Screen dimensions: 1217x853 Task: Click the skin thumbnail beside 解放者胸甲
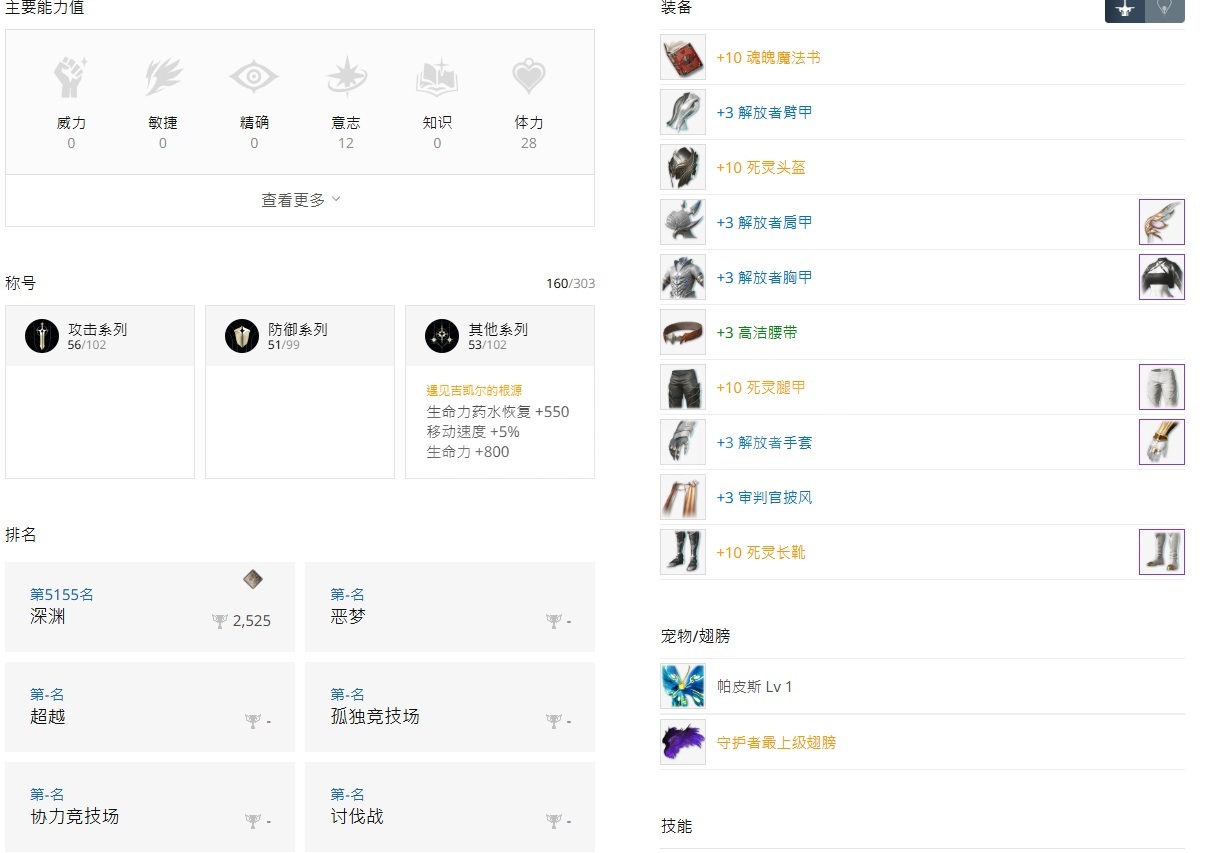coord(1162,277)
